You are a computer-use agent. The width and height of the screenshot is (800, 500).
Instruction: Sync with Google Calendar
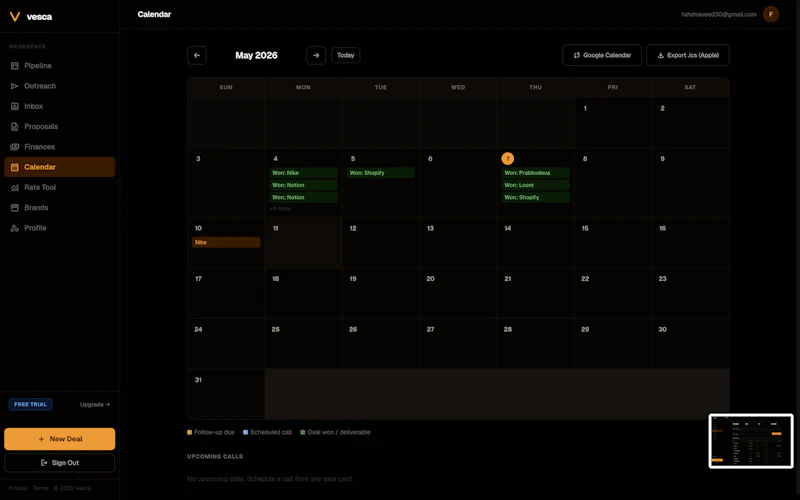click(602, 55)
